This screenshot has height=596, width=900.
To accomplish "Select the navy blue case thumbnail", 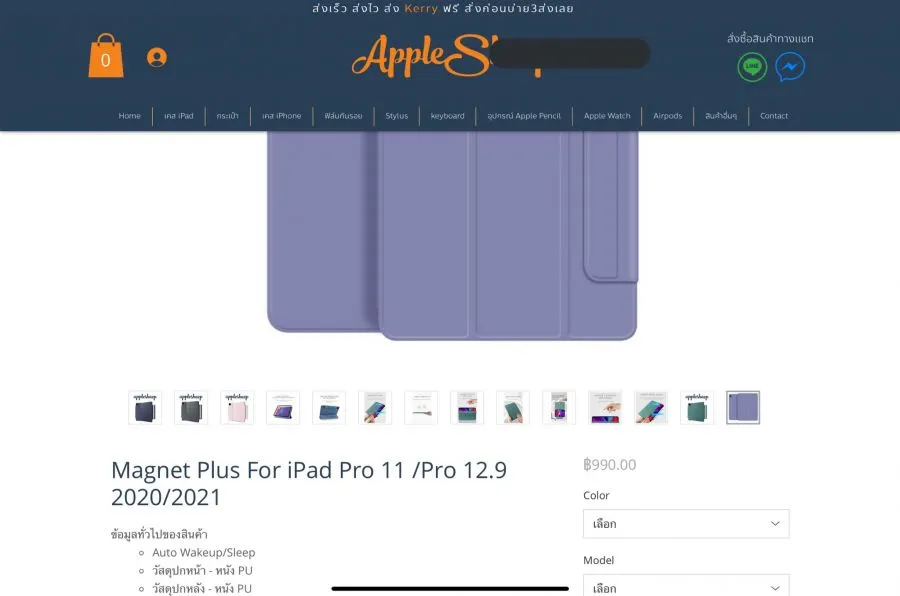I will (145, 408).
